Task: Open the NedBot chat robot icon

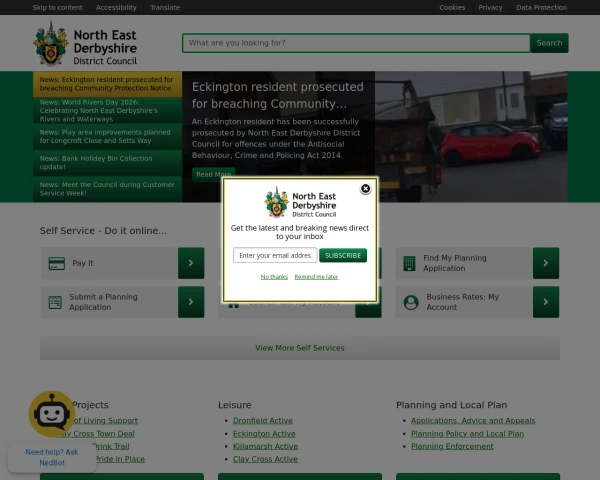Action: (52, 414)
